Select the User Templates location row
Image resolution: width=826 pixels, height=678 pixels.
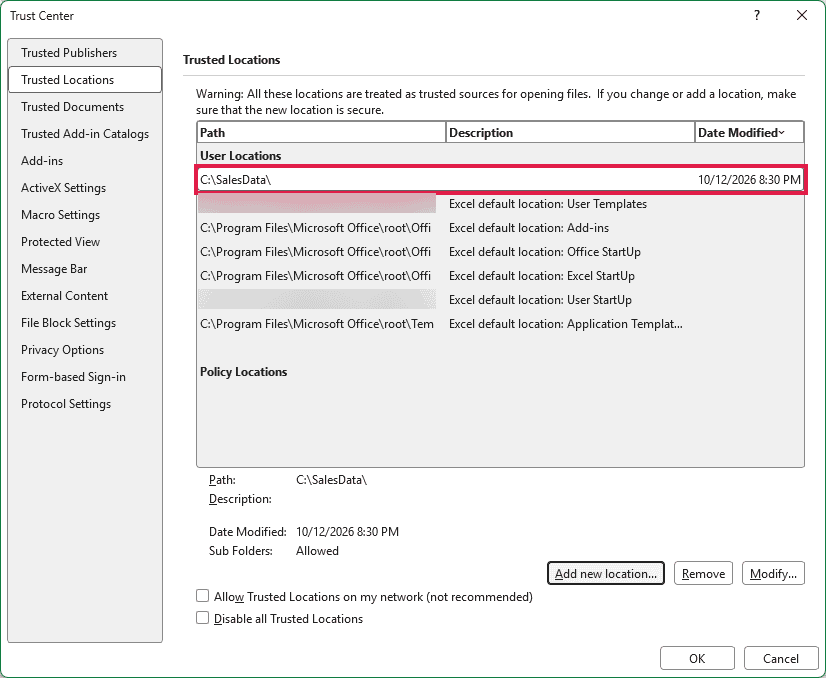tap(500, 204)
